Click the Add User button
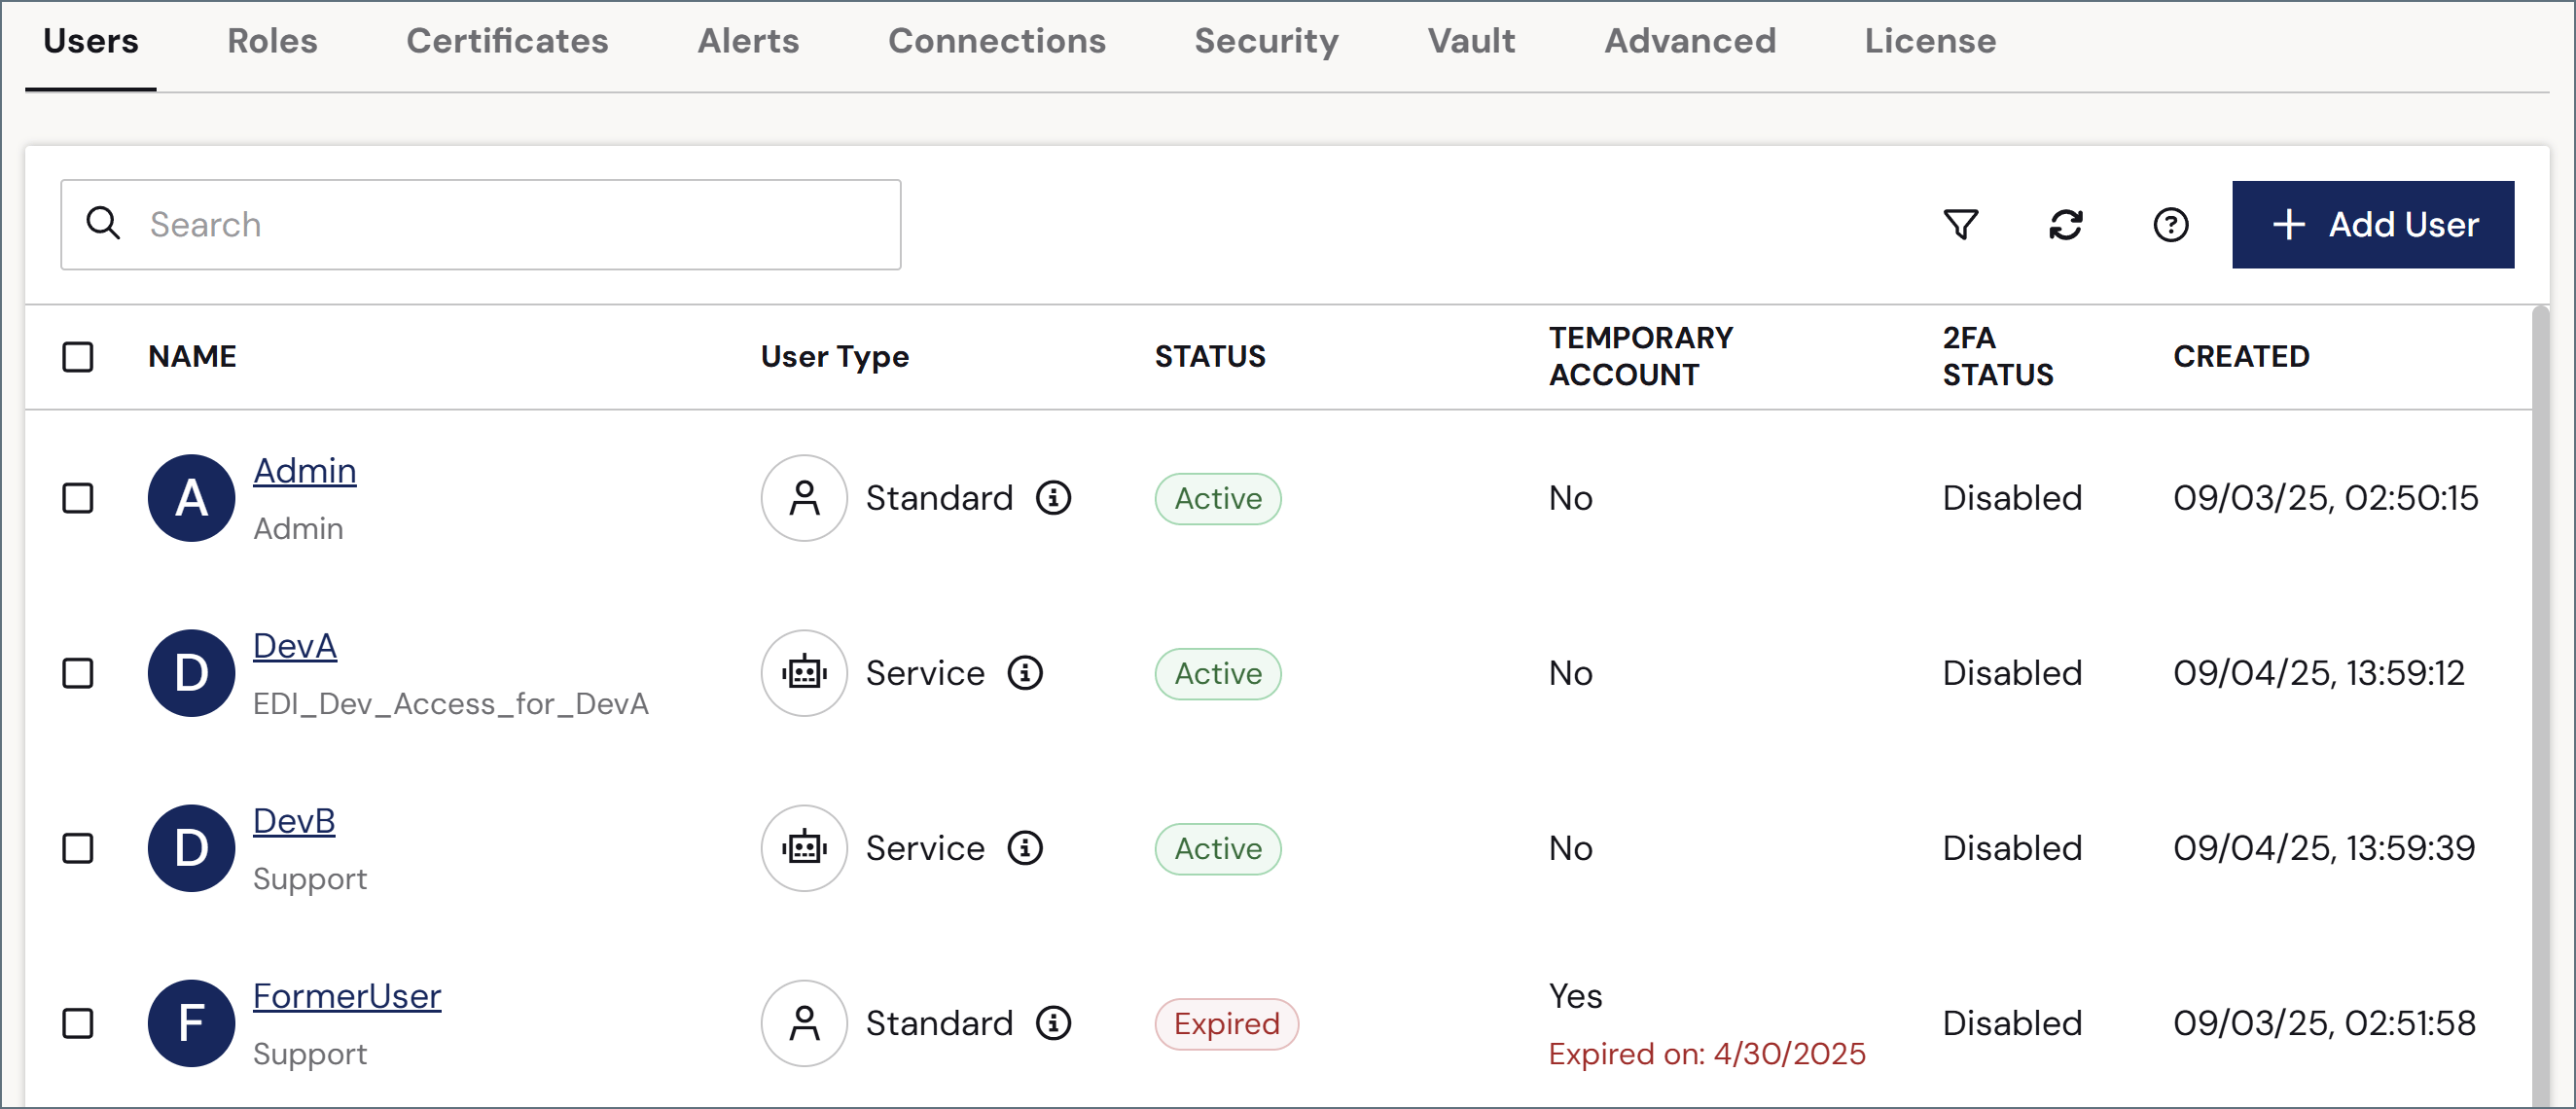Viewport: 2576px width, 1109px height. click(2372, 224)
